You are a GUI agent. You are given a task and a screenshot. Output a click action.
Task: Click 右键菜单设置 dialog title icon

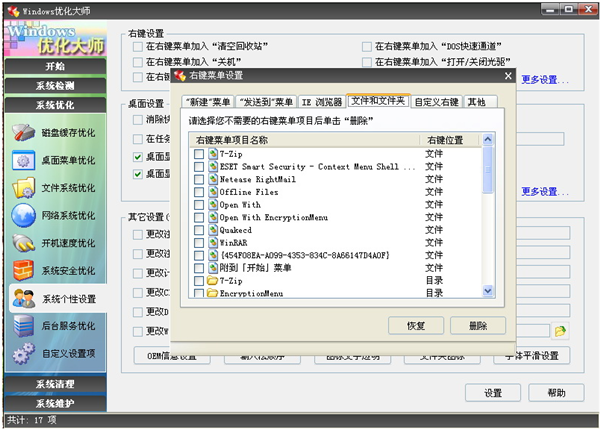[180, 75]
